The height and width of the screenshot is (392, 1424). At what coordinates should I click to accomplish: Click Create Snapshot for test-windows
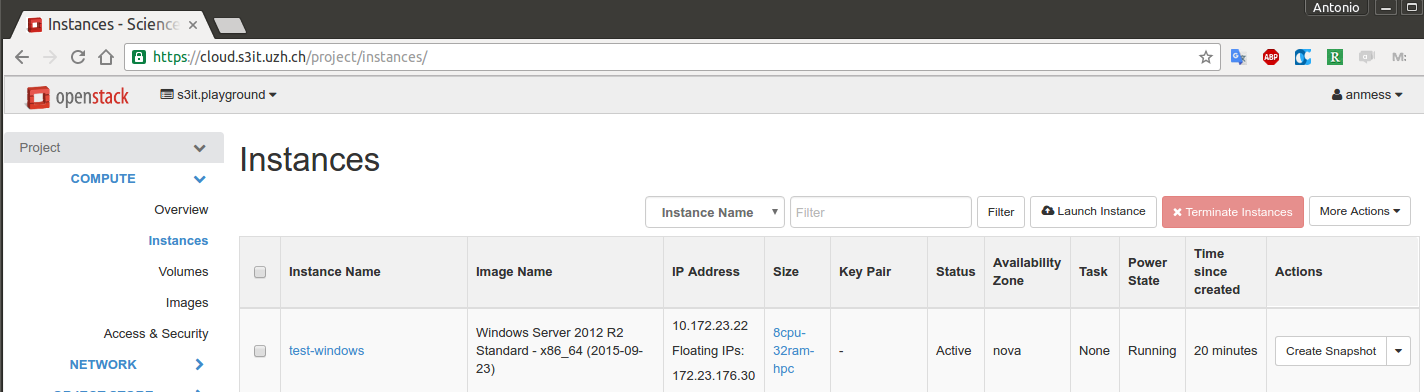click(x=1331, y=351)
